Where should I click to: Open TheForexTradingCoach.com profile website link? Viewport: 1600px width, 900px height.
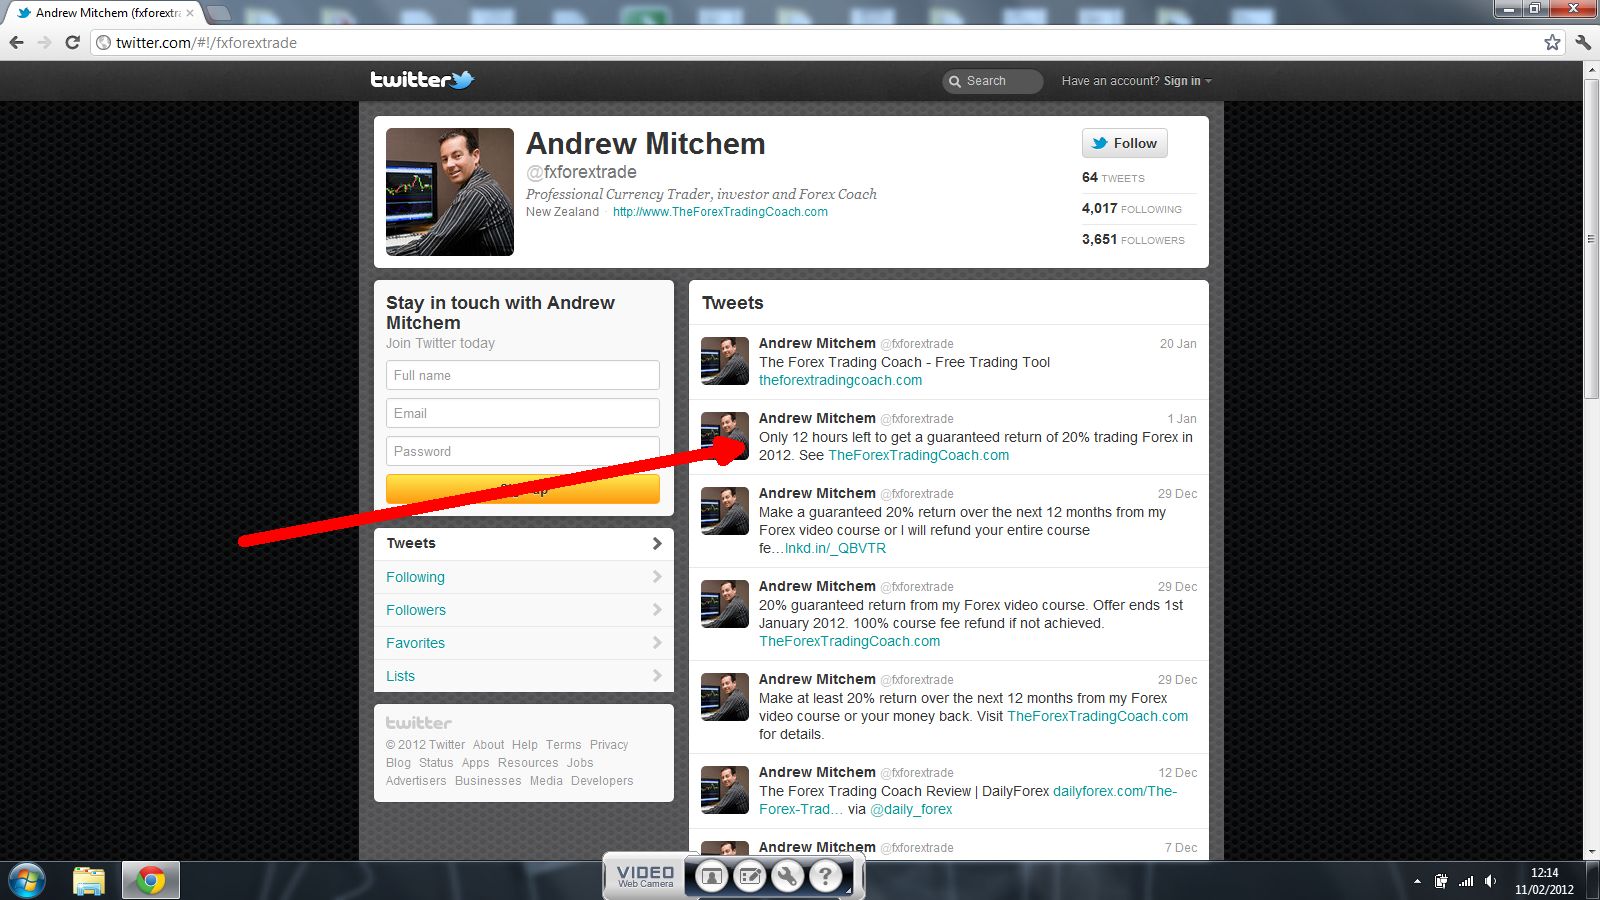(x=720, y=212)
